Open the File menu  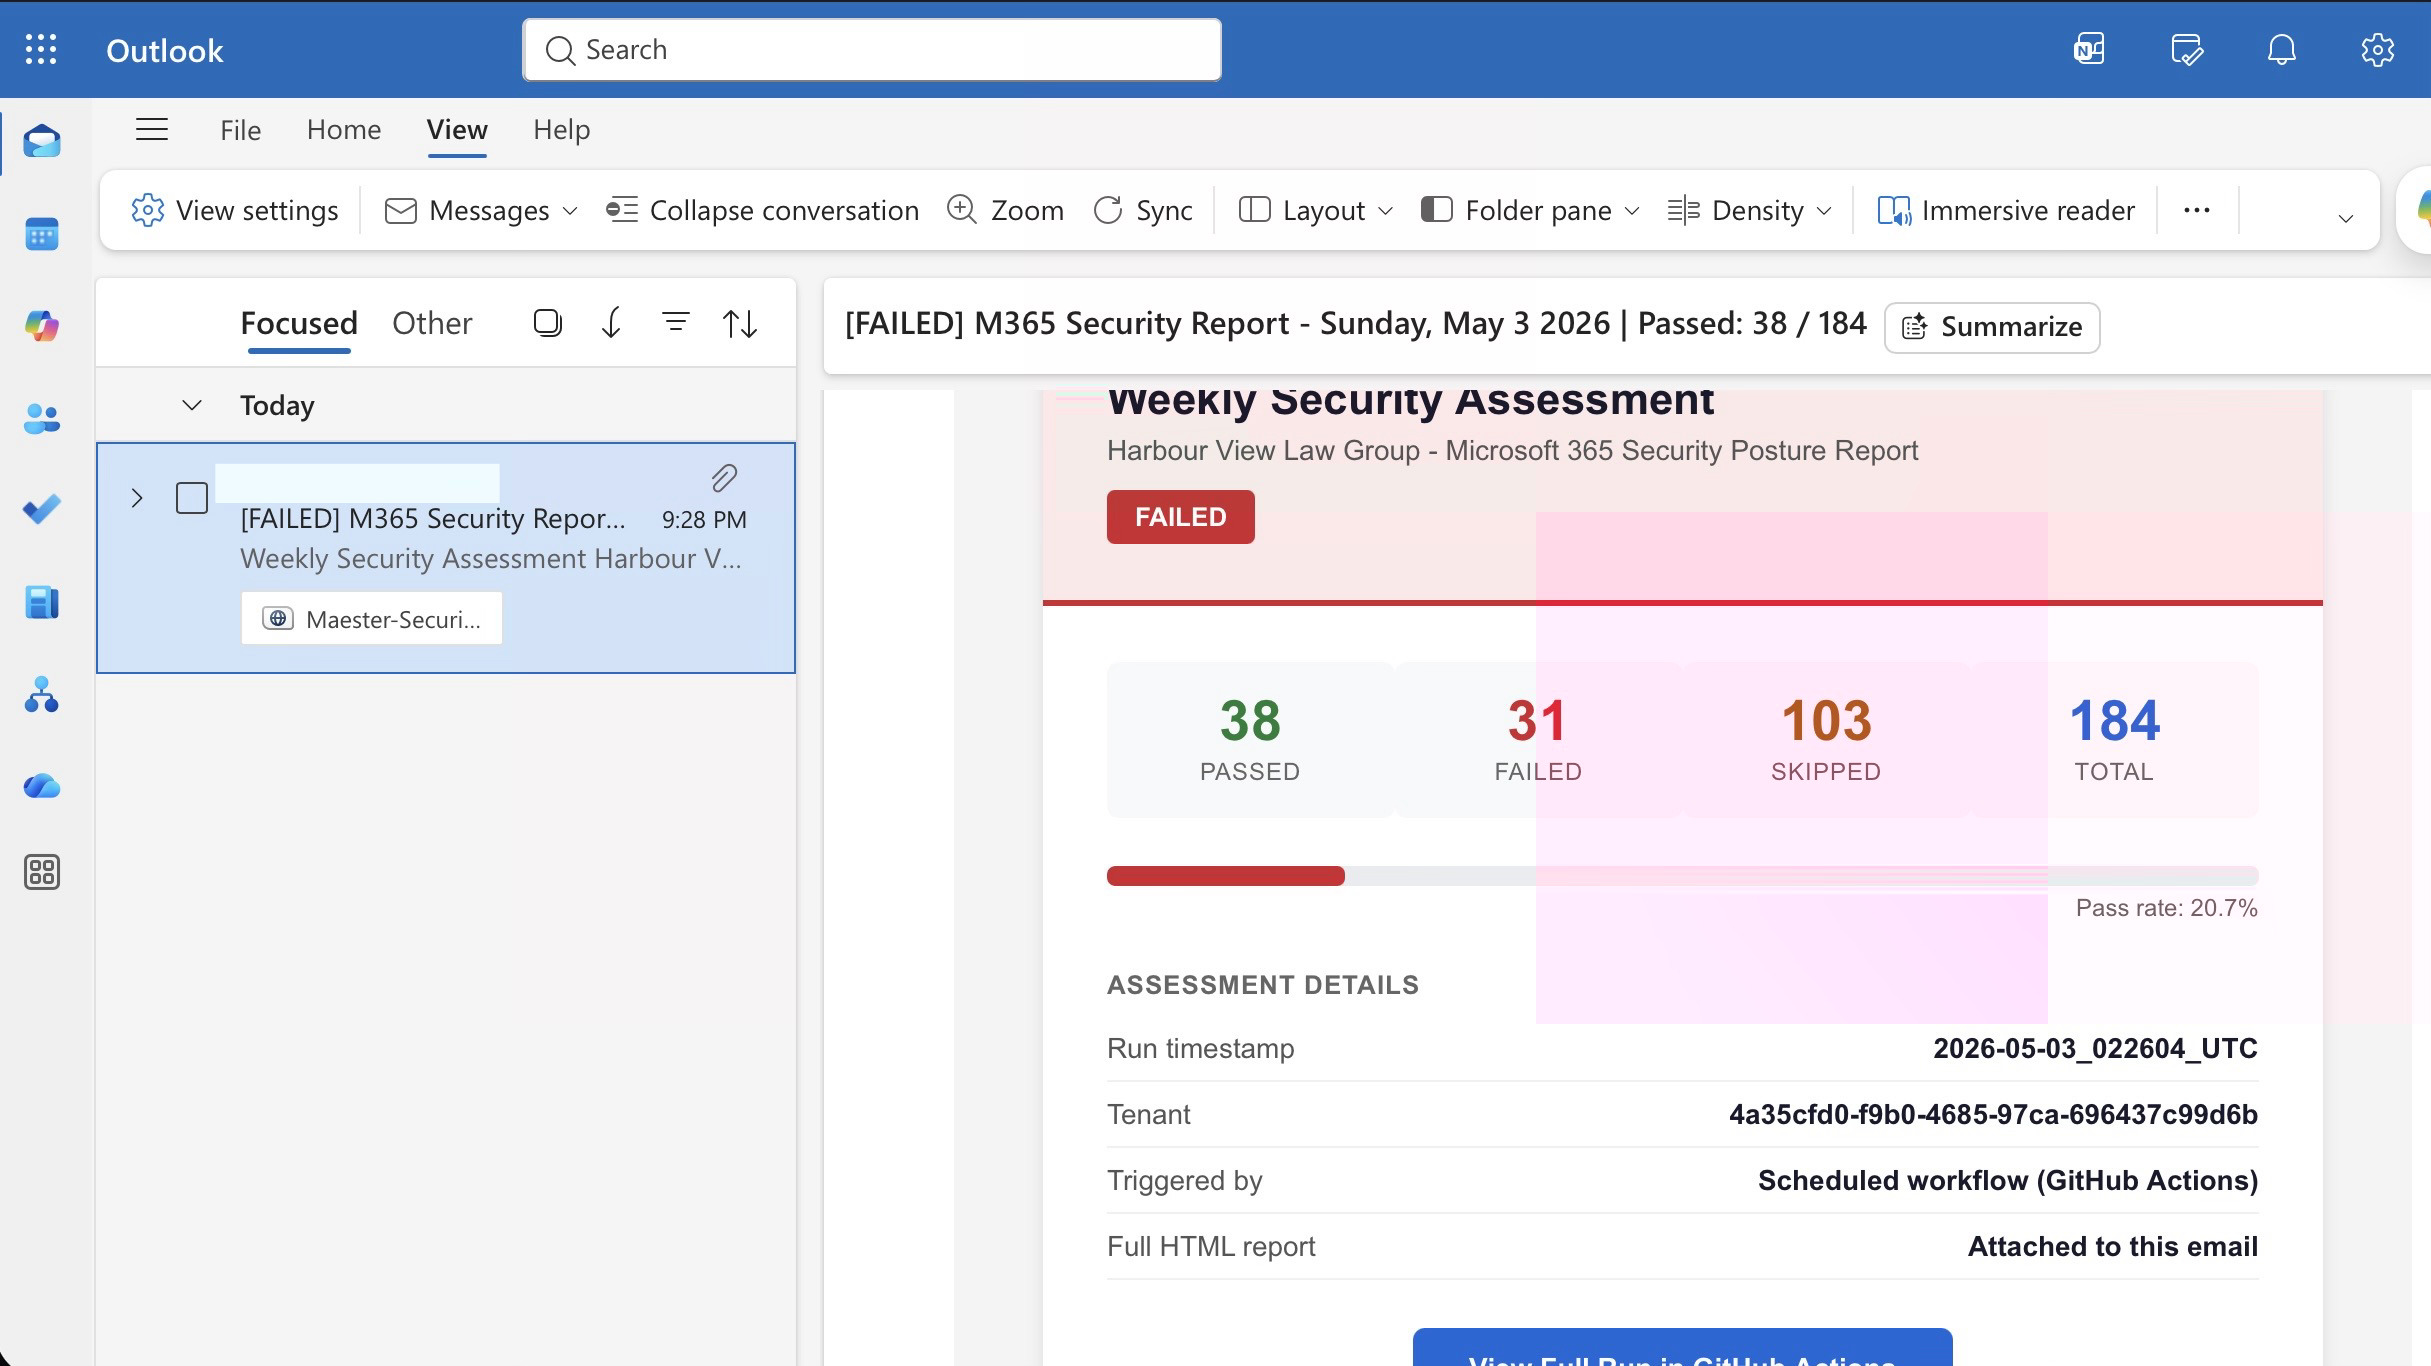240,130
